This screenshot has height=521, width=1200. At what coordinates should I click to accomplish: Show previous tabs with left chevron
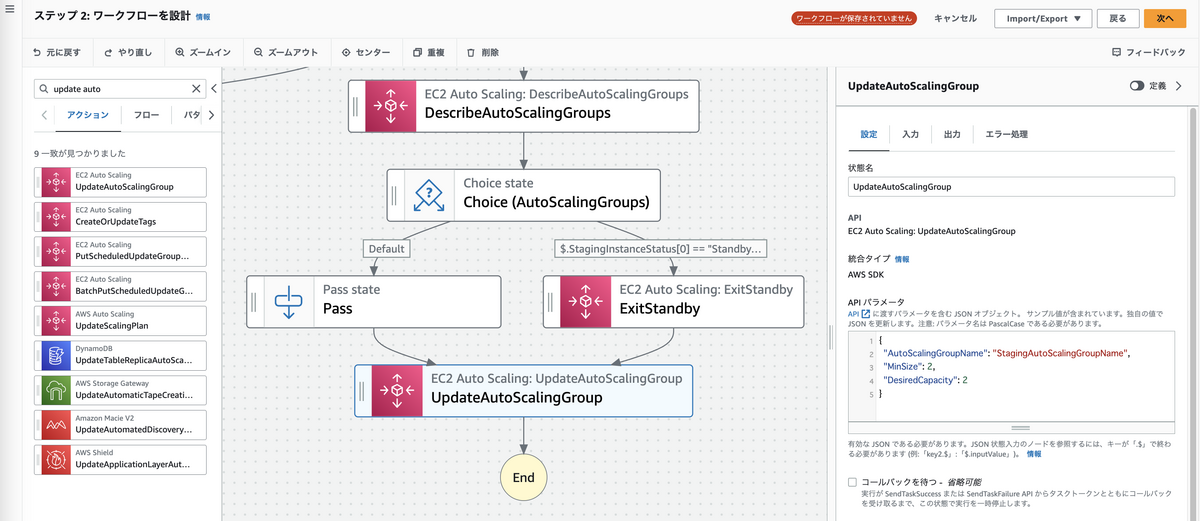(45, 115)
